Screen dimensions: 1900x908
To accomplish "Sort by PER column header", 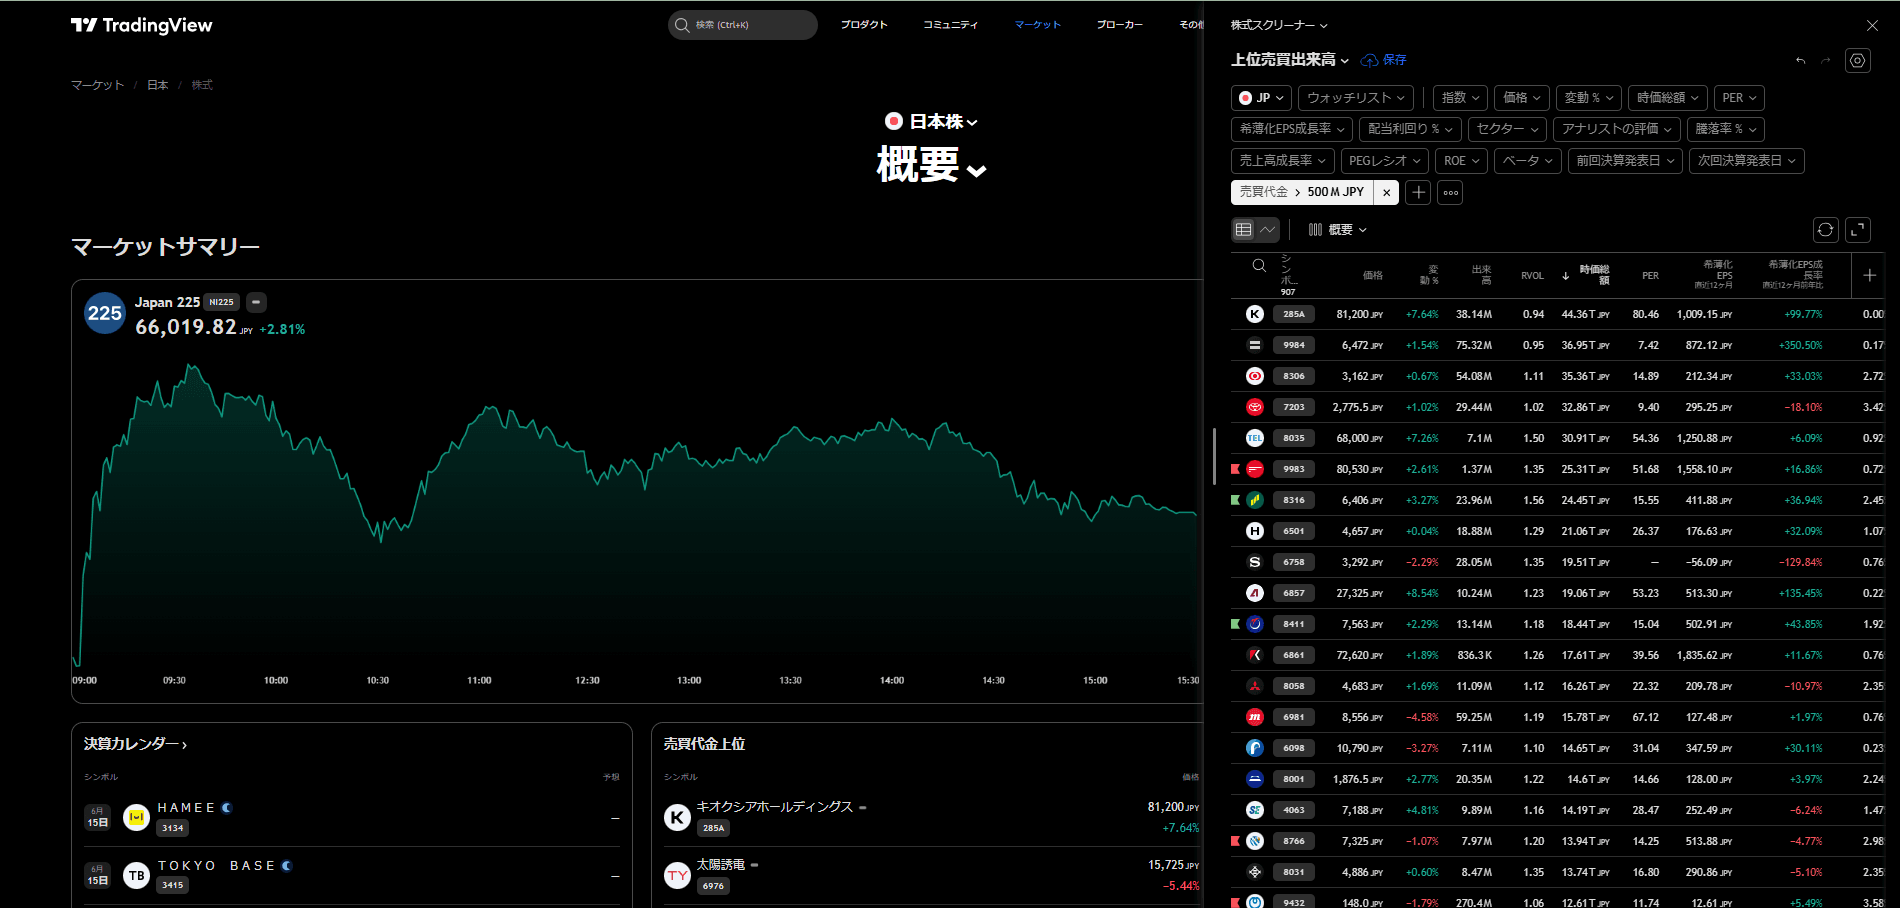I will (1650, 275).
